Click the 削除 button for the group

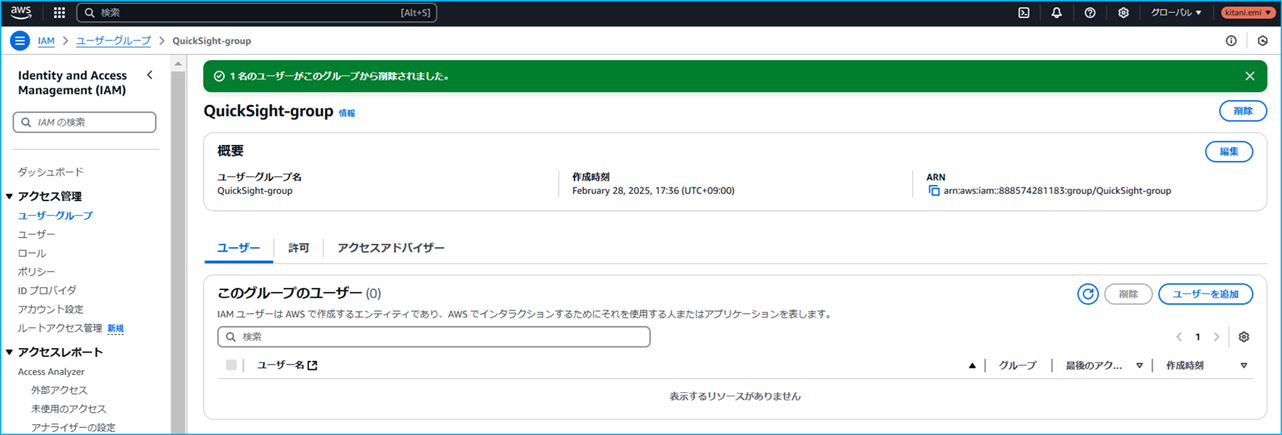click(x=1243, y=111)
